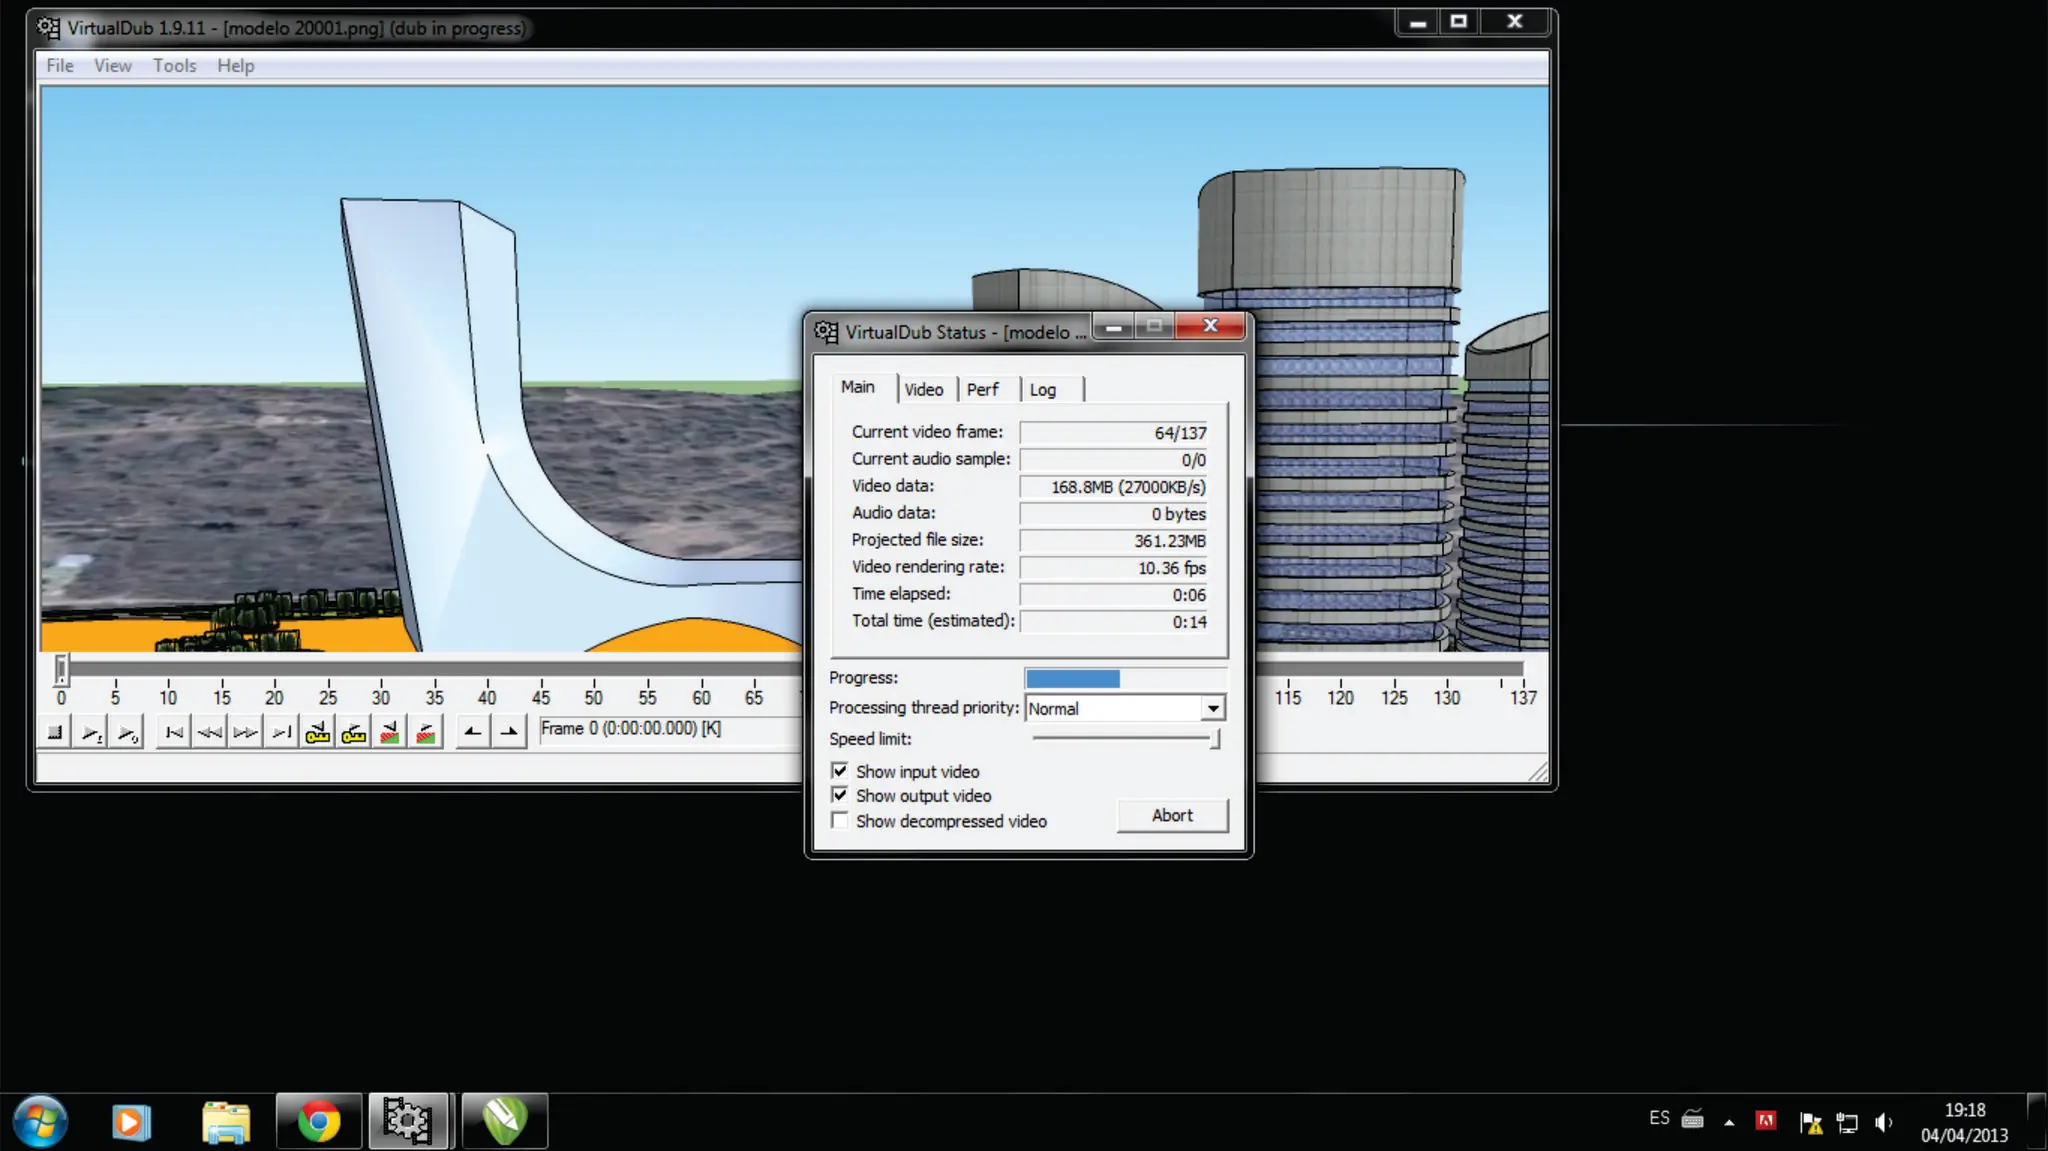Step backward one frame
Image resolution: width=2048 pixels, height=1151 pixels.
[210, 733]
